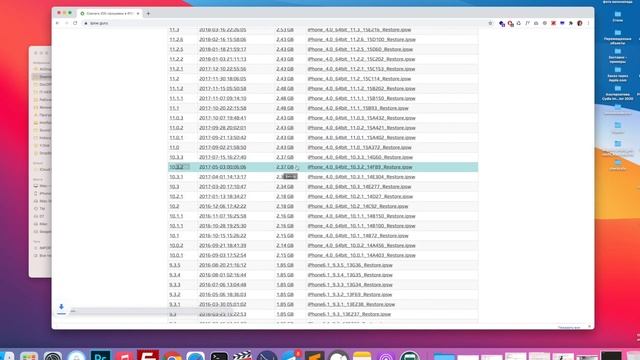This screenshot has width=640, height=360.
Task: Download the highlighted 10.3.2 14F89 Restore.ipsw file
Action: pyautogui.click(x=360, y=167)
